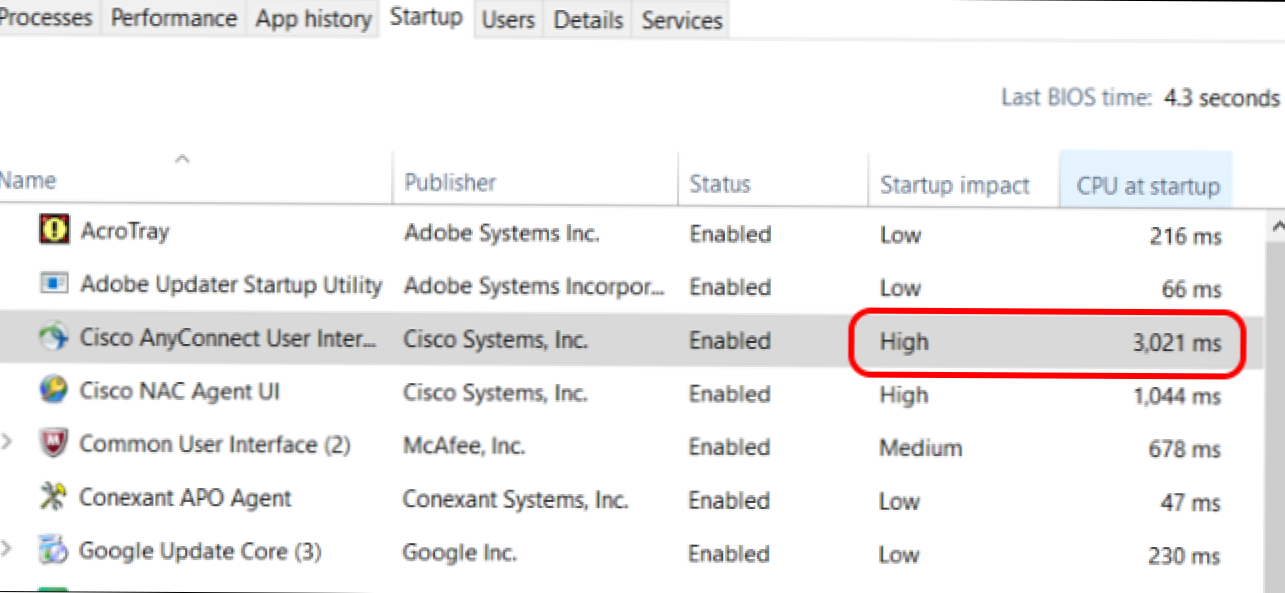Switch to the Processes tab
1285x593 pixels.
46,19
